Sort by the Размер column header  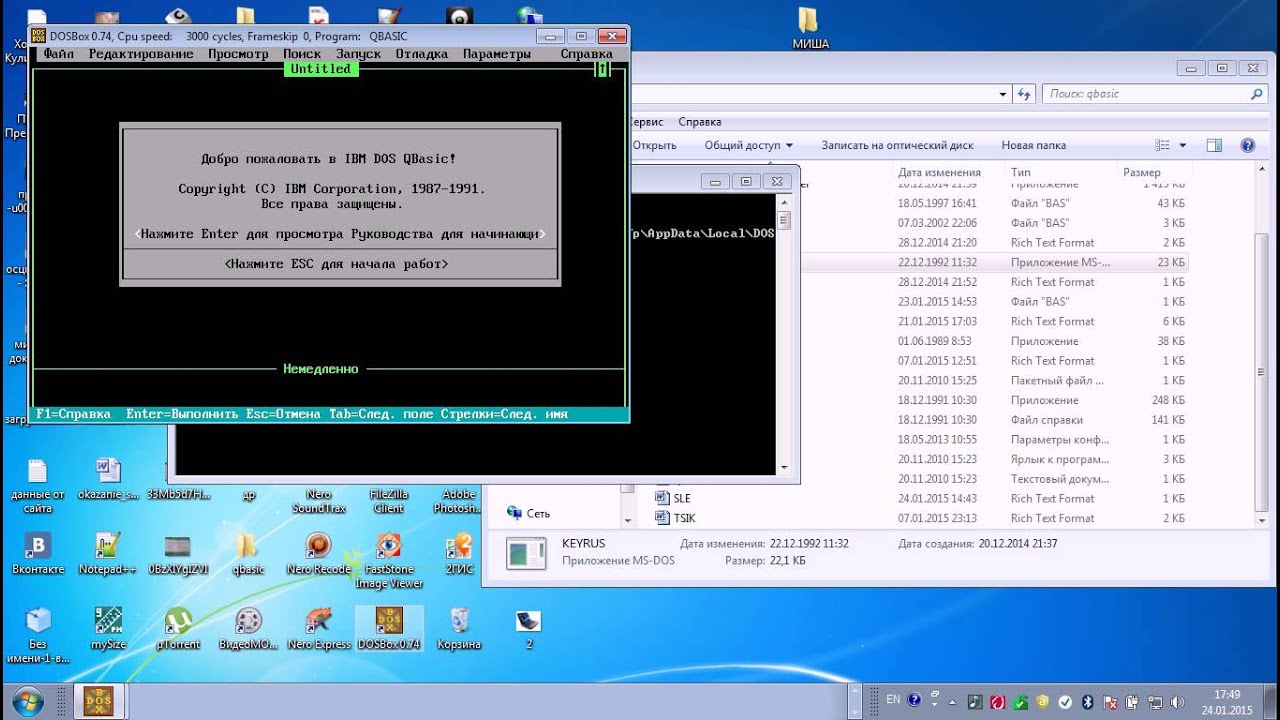coord(1141,172)
